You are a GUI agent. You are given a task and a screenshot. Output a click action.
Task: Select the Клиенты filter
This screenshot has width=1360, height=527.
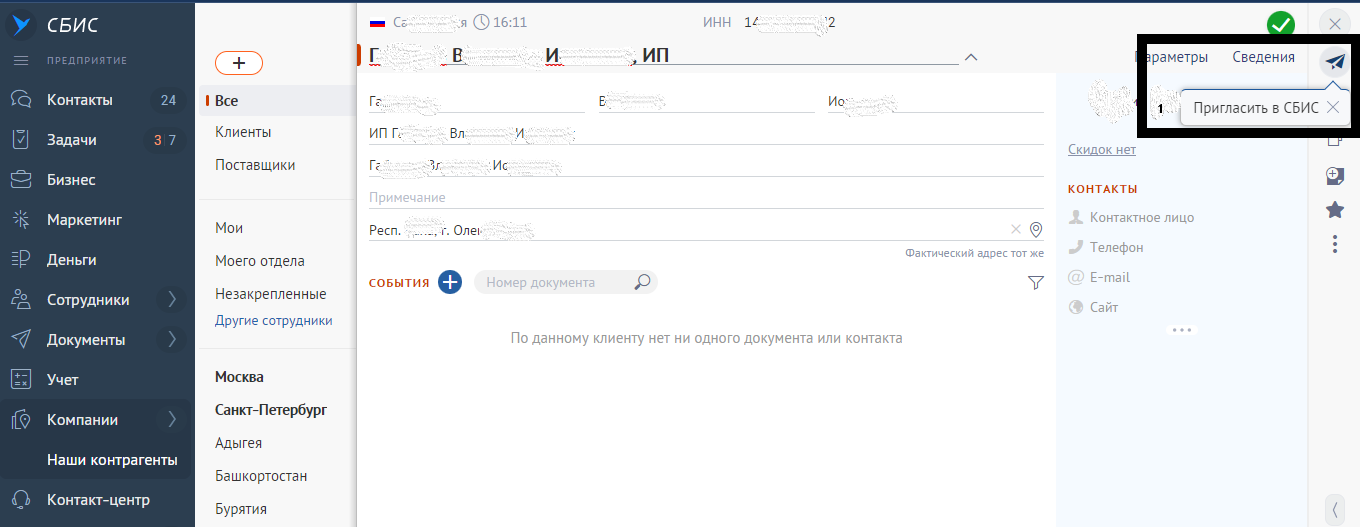click(243, 132)
